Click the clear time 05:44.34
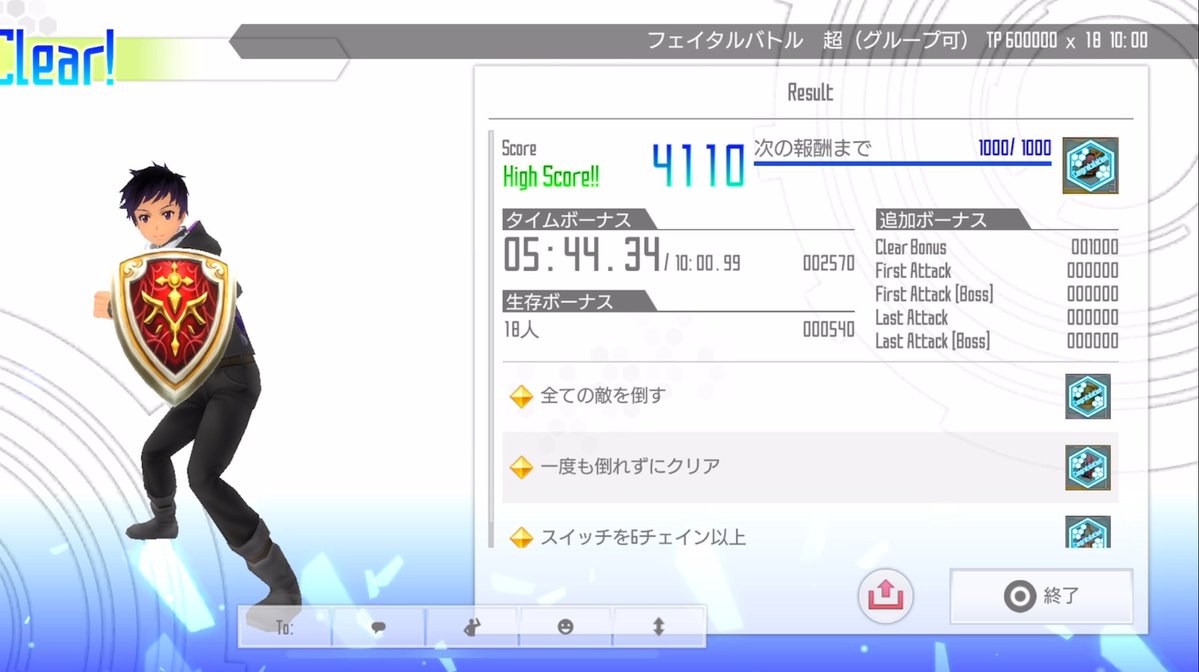The image size is (1199, 672). pyautogui.click(x=582, y=255)
